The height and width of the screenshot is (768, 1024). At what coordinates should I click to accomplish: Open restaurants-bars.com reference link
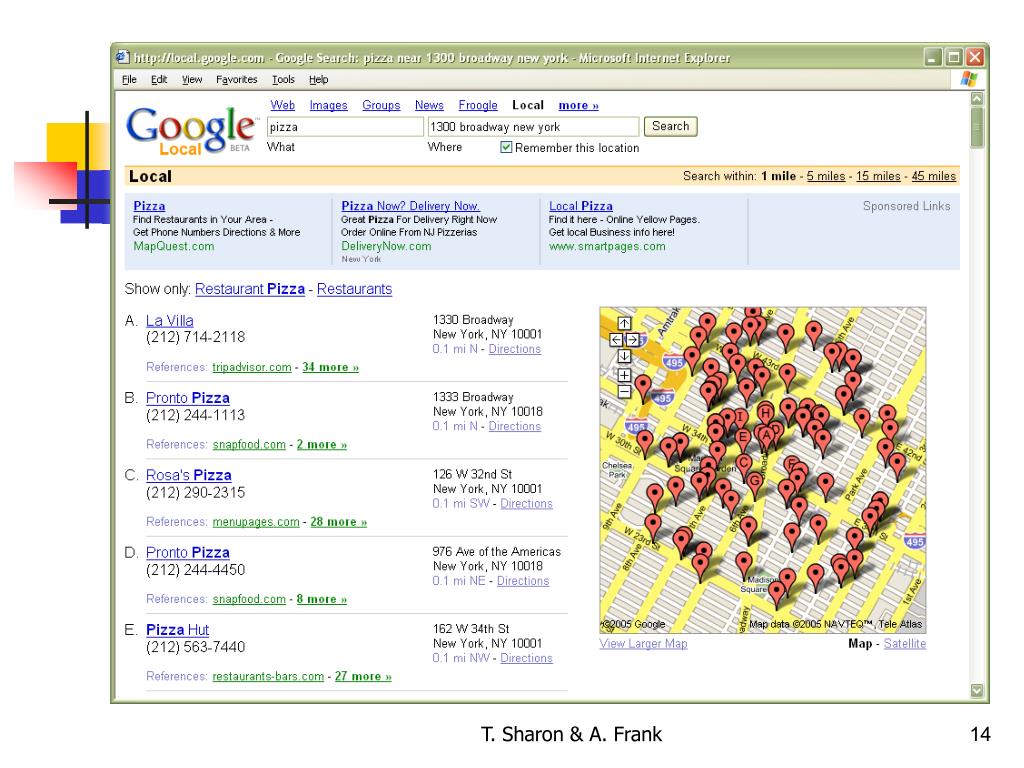coord(268,677)
